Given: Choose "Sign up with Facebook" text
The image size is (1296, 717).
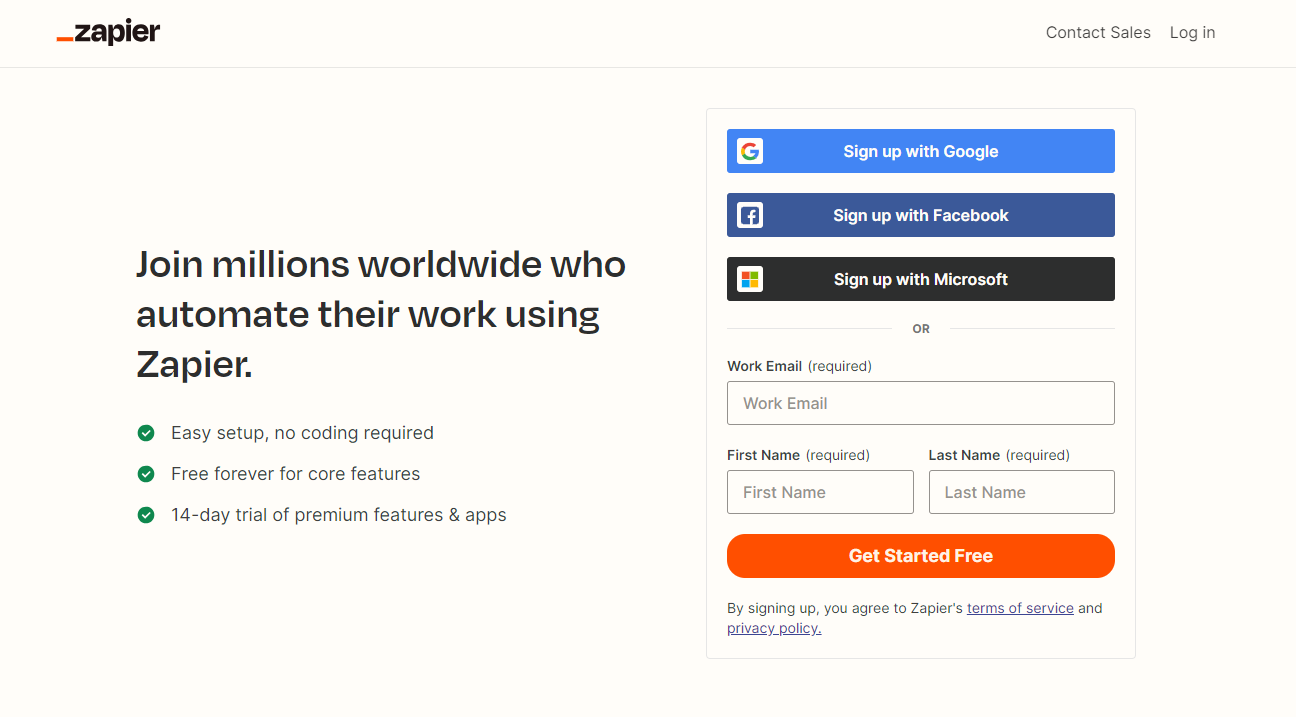Looking at the screenshot, I should point(921,215).
